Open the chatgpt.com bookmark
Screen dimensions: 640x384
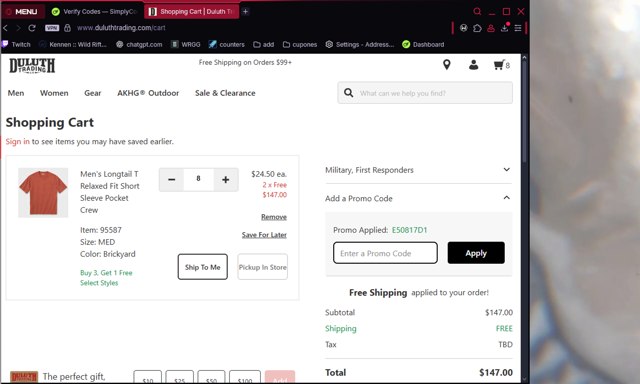139,44
